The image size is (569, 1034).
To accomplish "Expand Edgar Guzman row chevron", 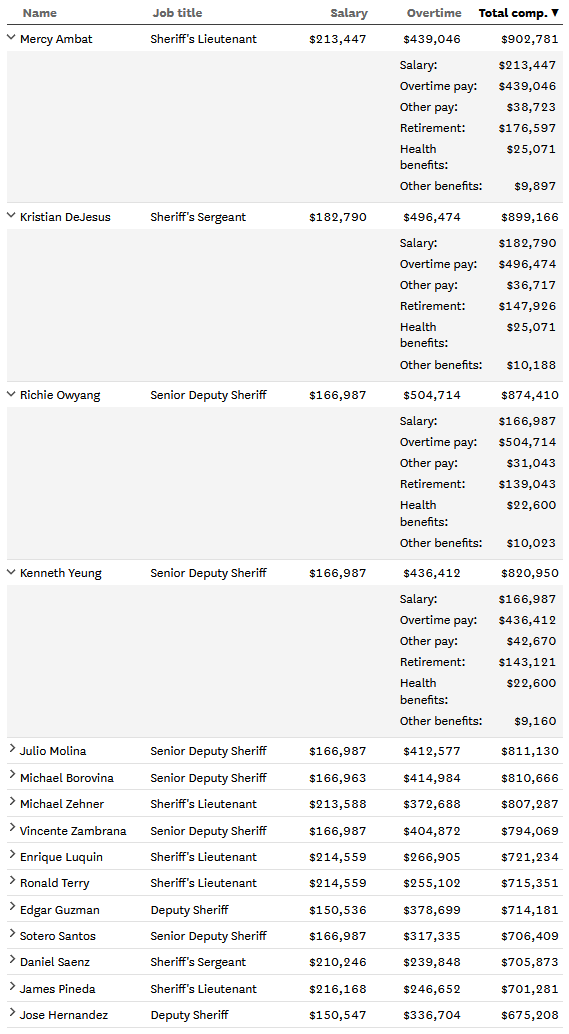I will (12, 907).
